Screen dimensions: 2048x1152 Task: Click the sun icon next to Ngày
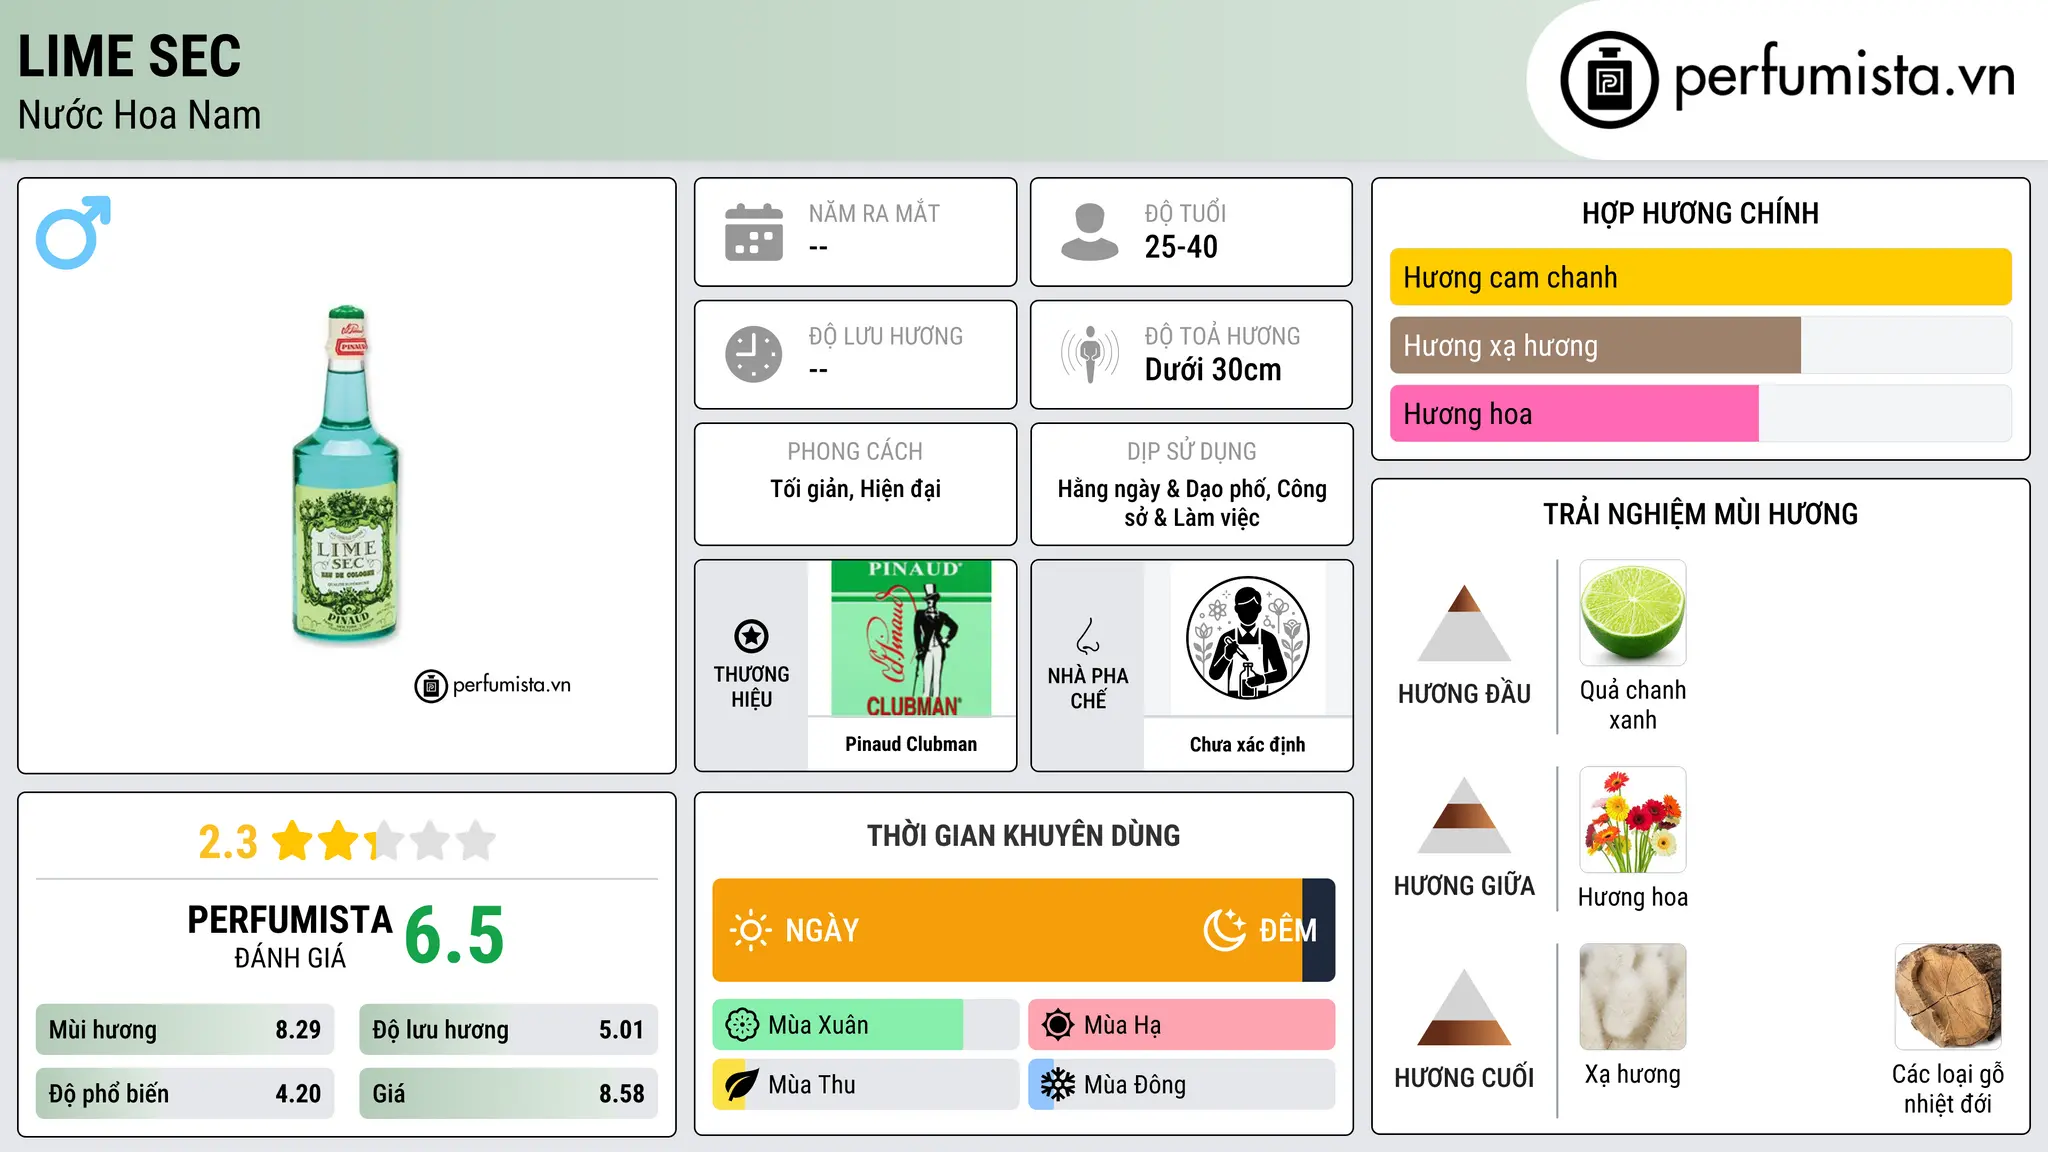coord(750,930)
